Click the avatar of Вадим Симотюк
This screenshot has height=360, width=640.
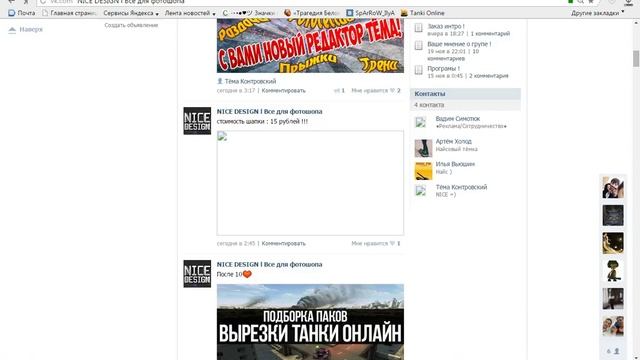point(420,122)
